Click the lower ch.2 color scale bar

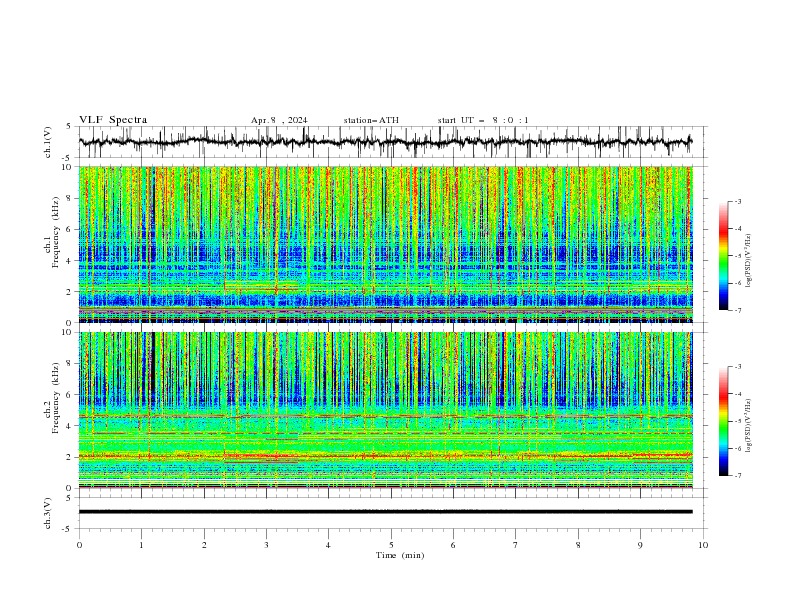pos(723,421)
